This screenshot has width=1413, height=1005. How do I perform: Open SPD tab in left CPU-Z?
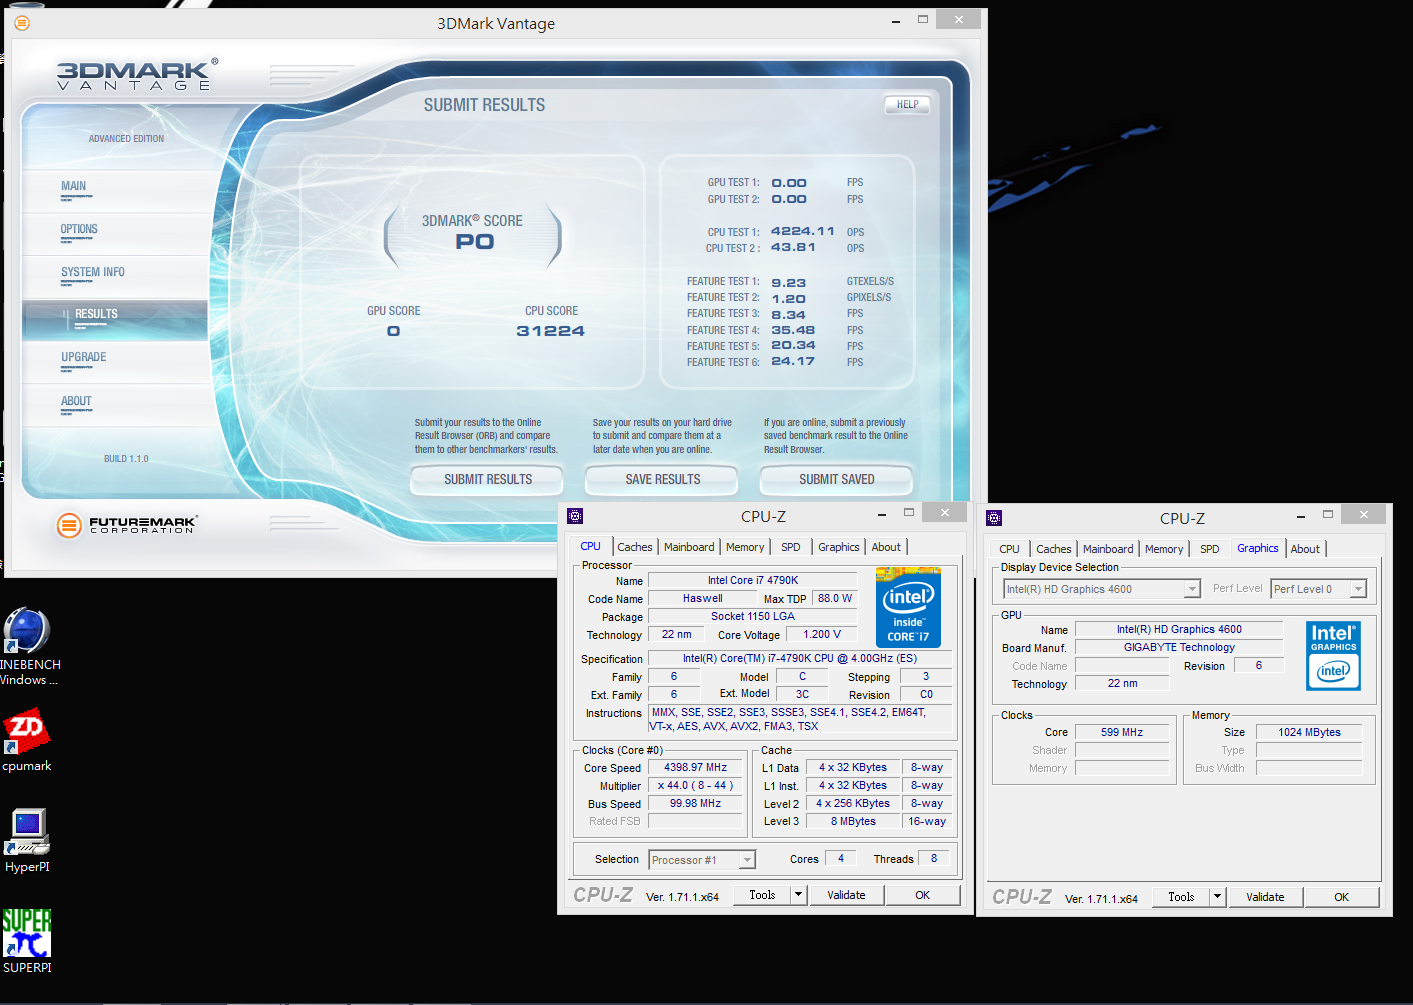[791, 547]
